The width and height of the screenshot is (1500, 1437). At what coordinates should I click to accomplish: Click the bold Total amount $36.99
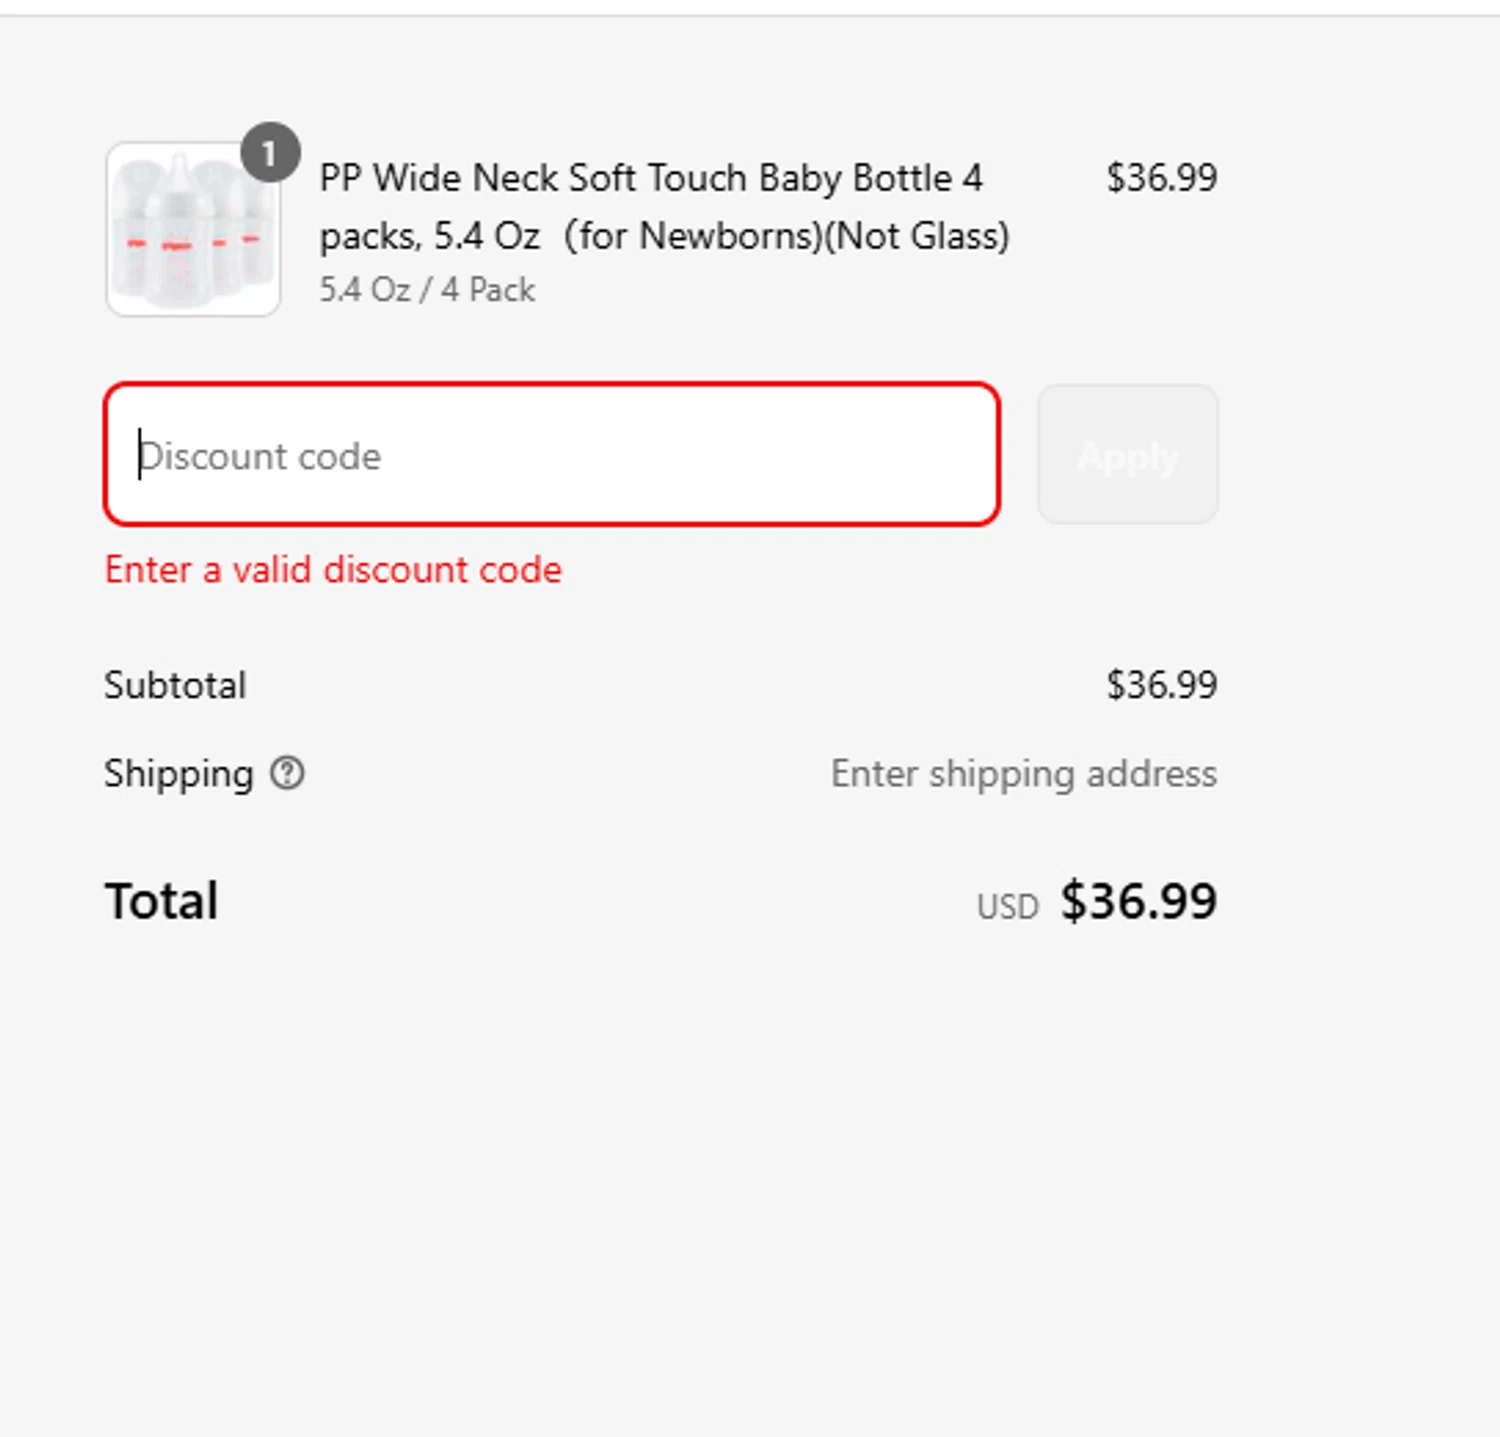[x=1138, y=901]
